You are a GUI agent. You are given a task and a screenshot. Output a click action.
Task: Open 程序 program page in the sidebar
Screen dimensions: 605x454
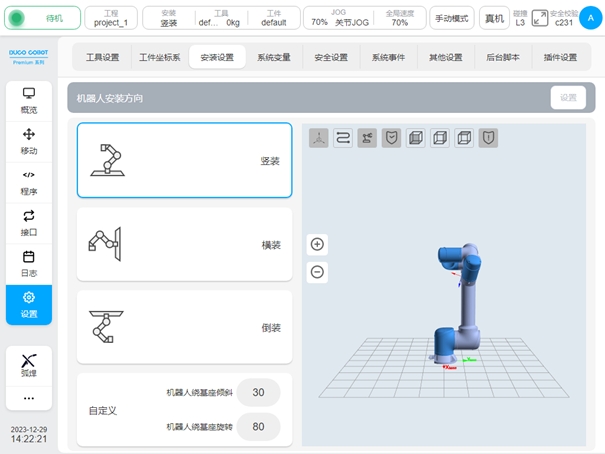(29, 182)
